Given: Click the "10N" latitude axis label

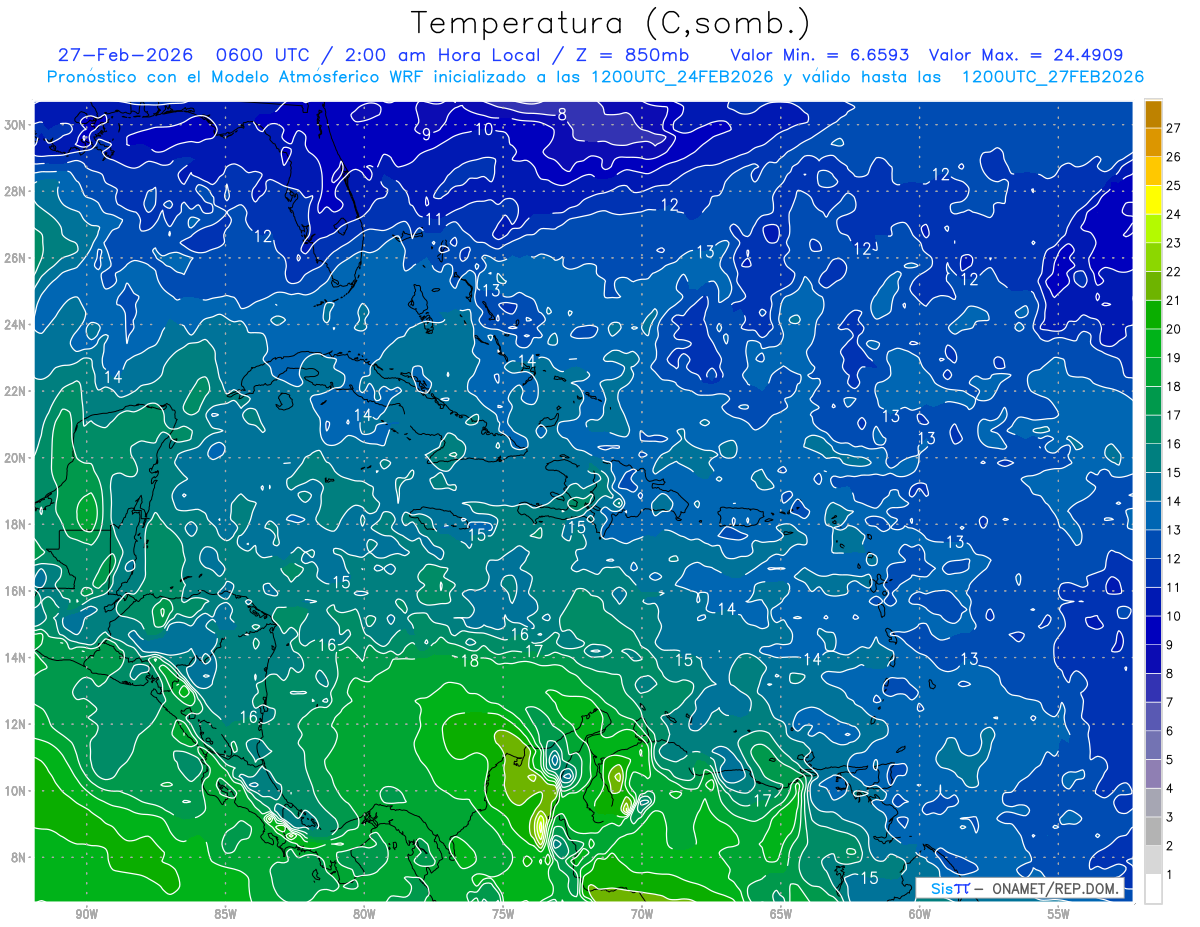Looking at the screenshot, I should click(17, 790).
